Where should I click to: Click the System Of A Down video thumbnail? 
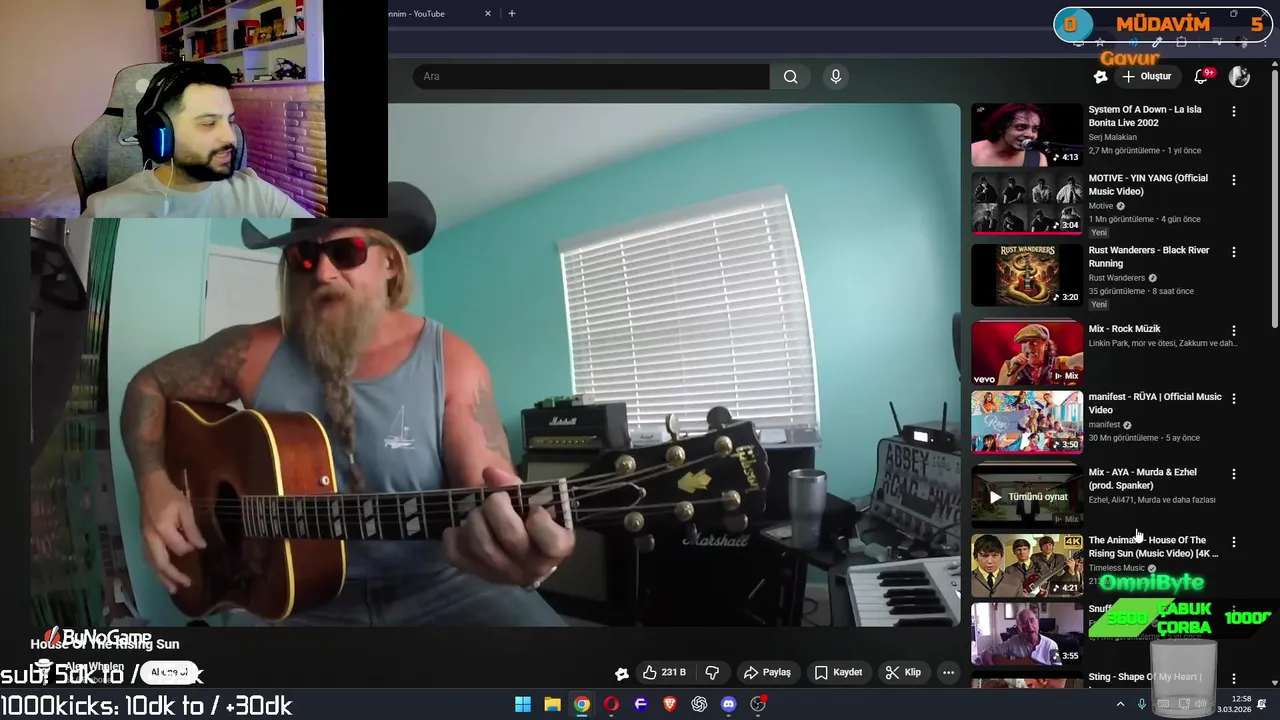coord(1027,134)
